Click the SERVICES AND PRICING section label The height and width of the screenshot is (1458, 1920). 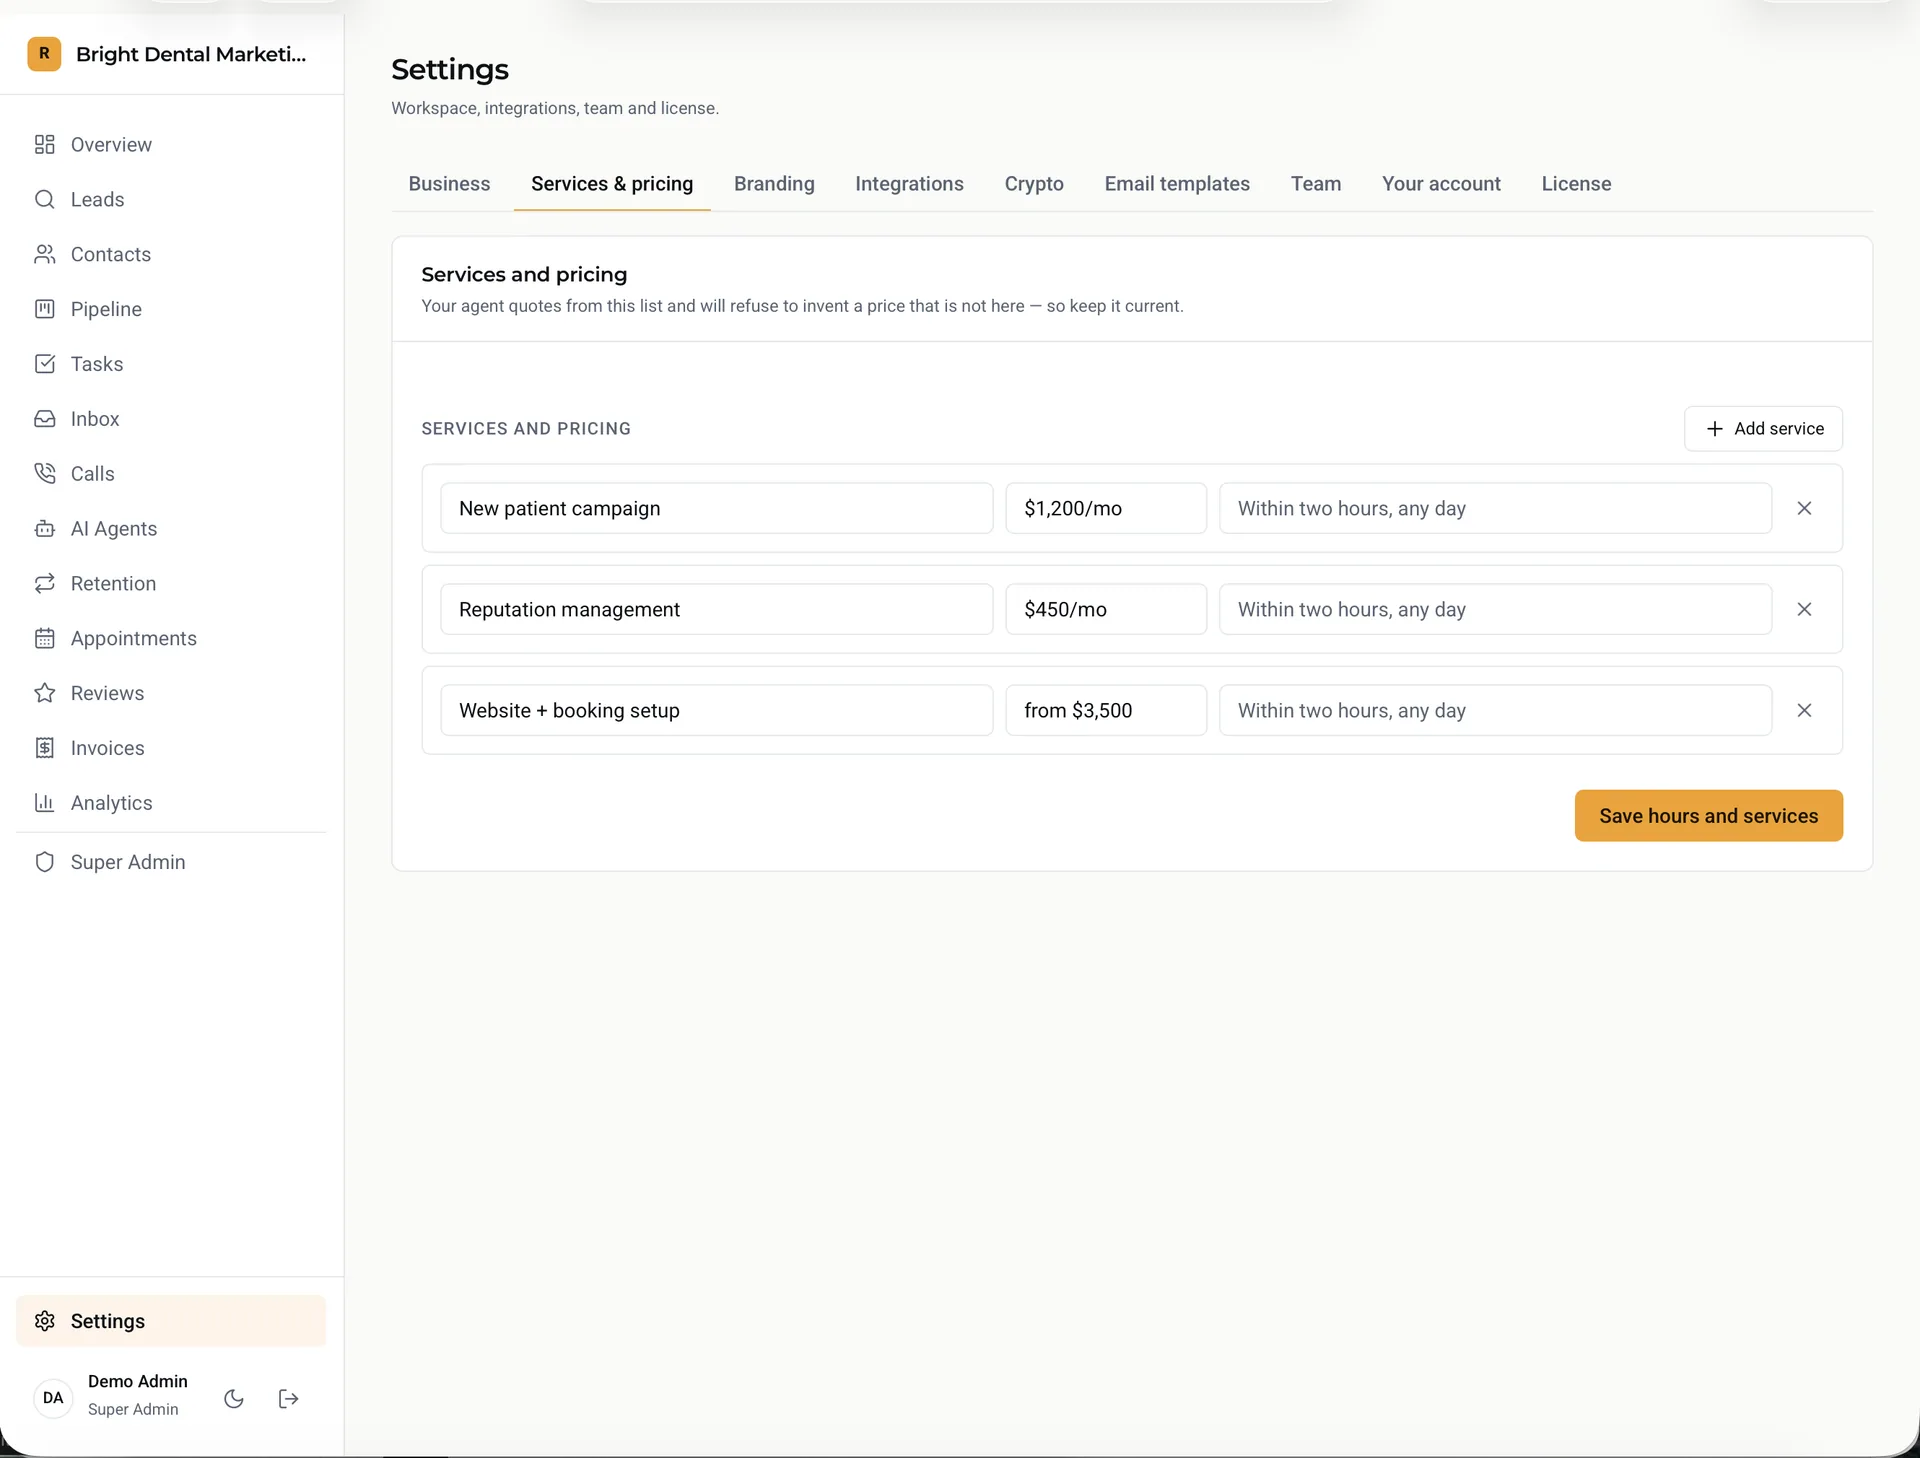click(x=526, y=429)
